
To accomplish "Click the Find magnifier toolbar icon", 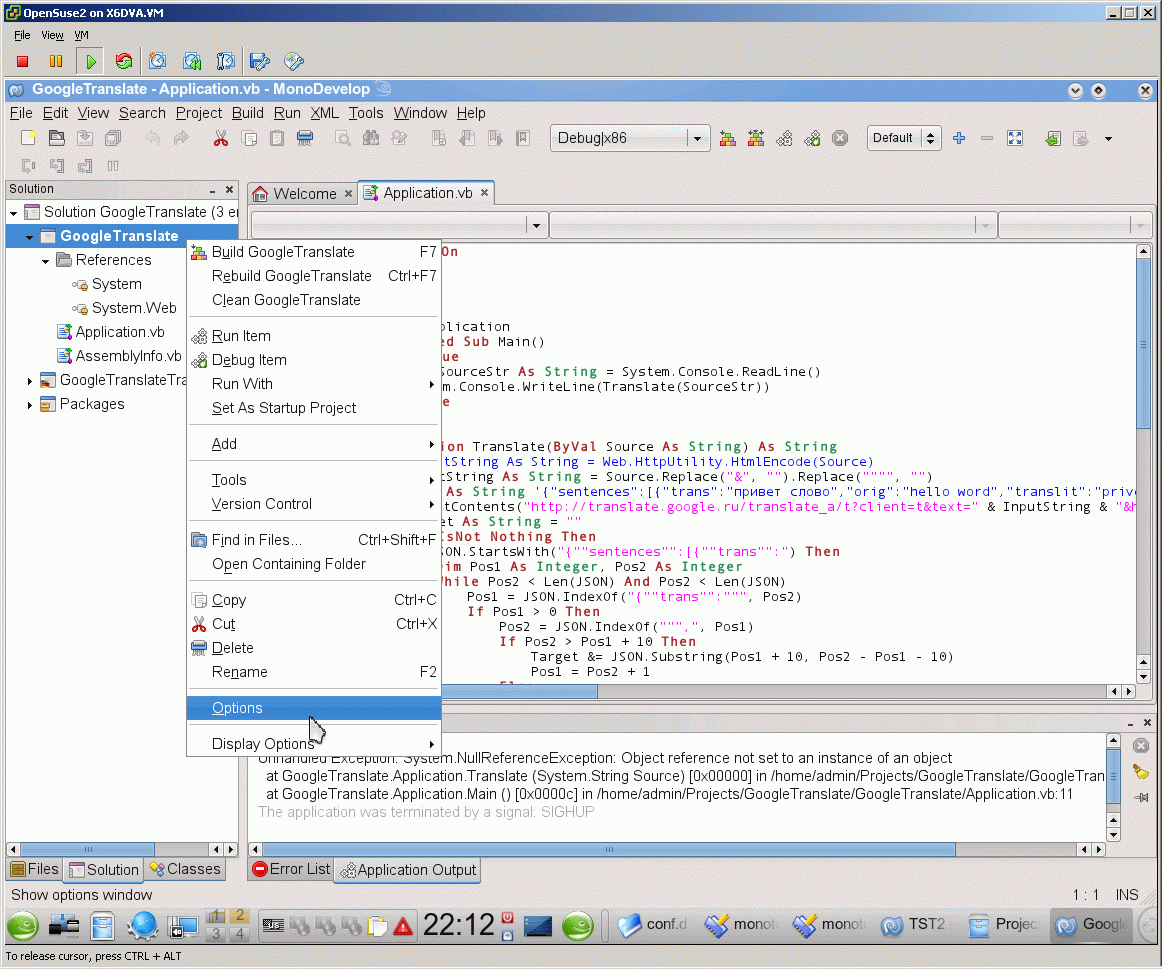I will click(x=342, y=138).
